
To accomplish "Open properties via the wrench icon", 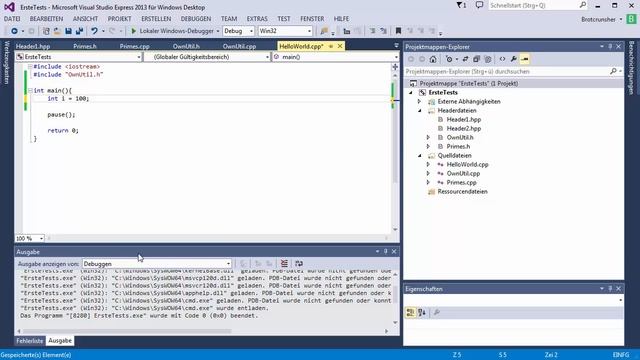I will click(x=513, y=59).
